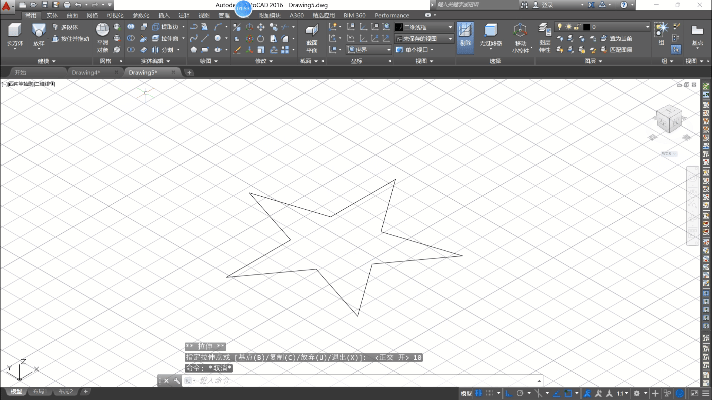The height and width of the screenshot is (400, 712).
Task: Select the solid Union tool
Action: (131, 27)
